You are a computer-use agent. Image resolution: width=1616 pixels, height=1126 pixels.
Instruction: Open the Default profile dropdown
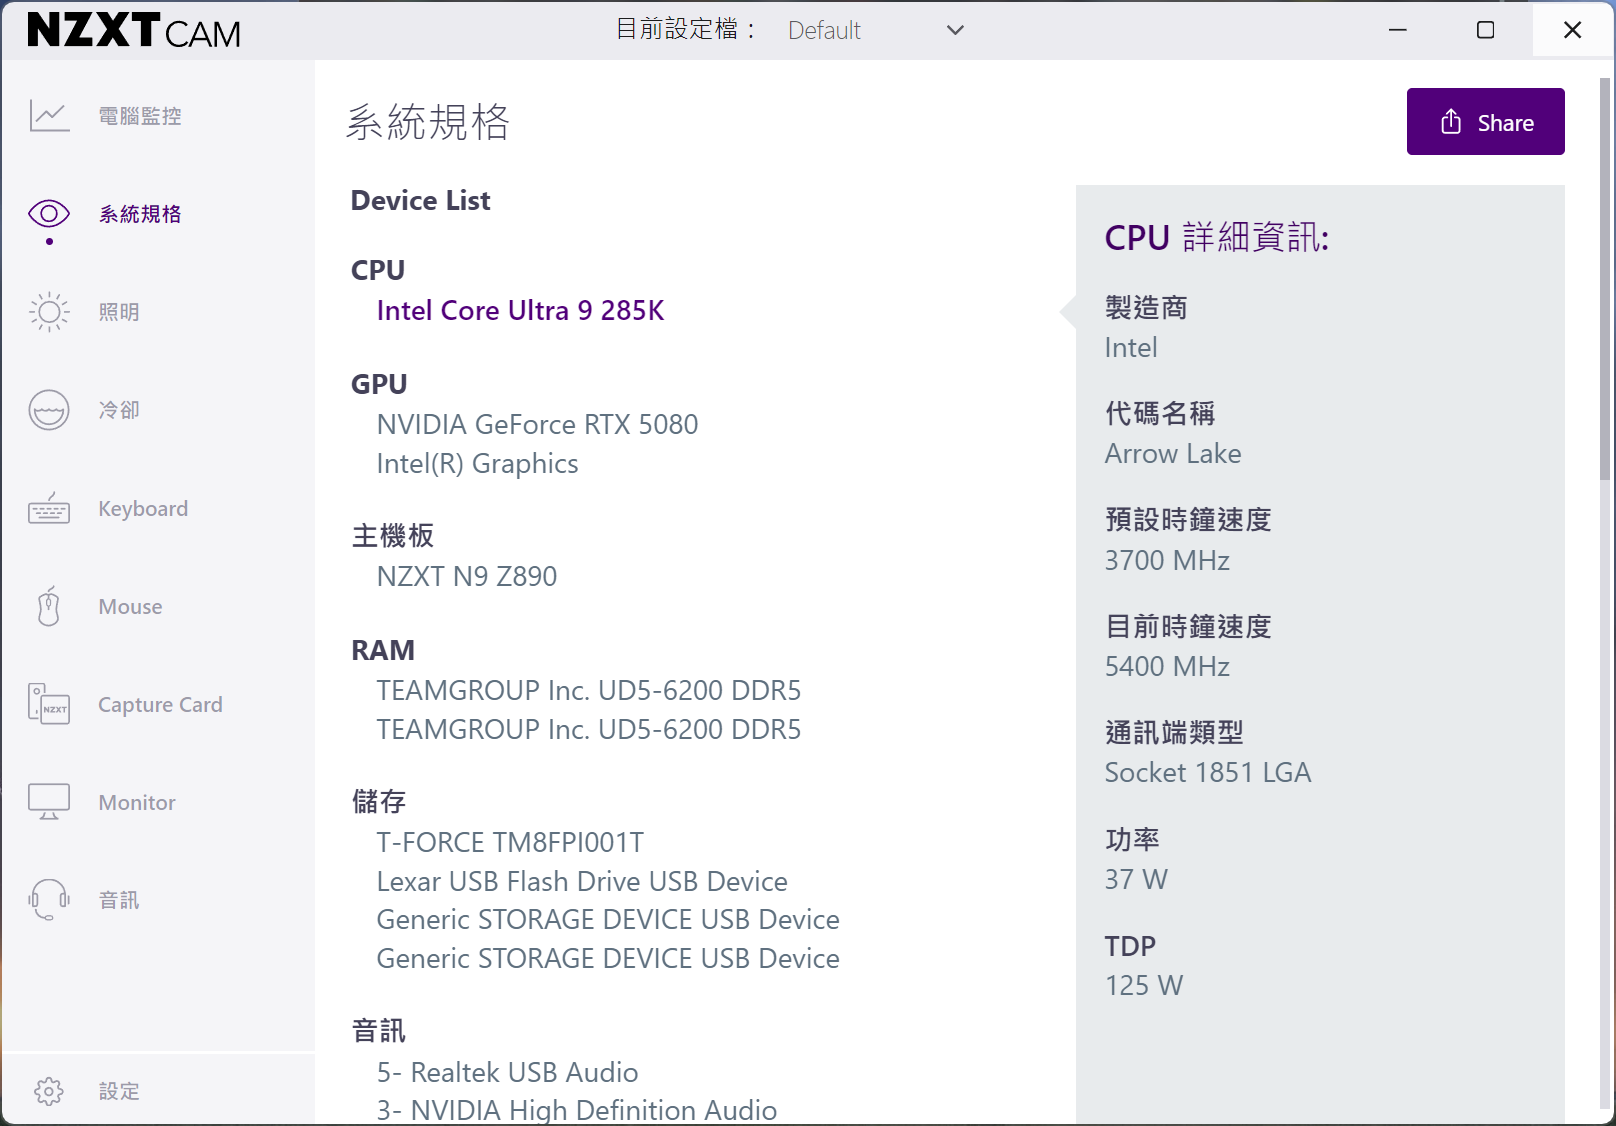[876, 30]
